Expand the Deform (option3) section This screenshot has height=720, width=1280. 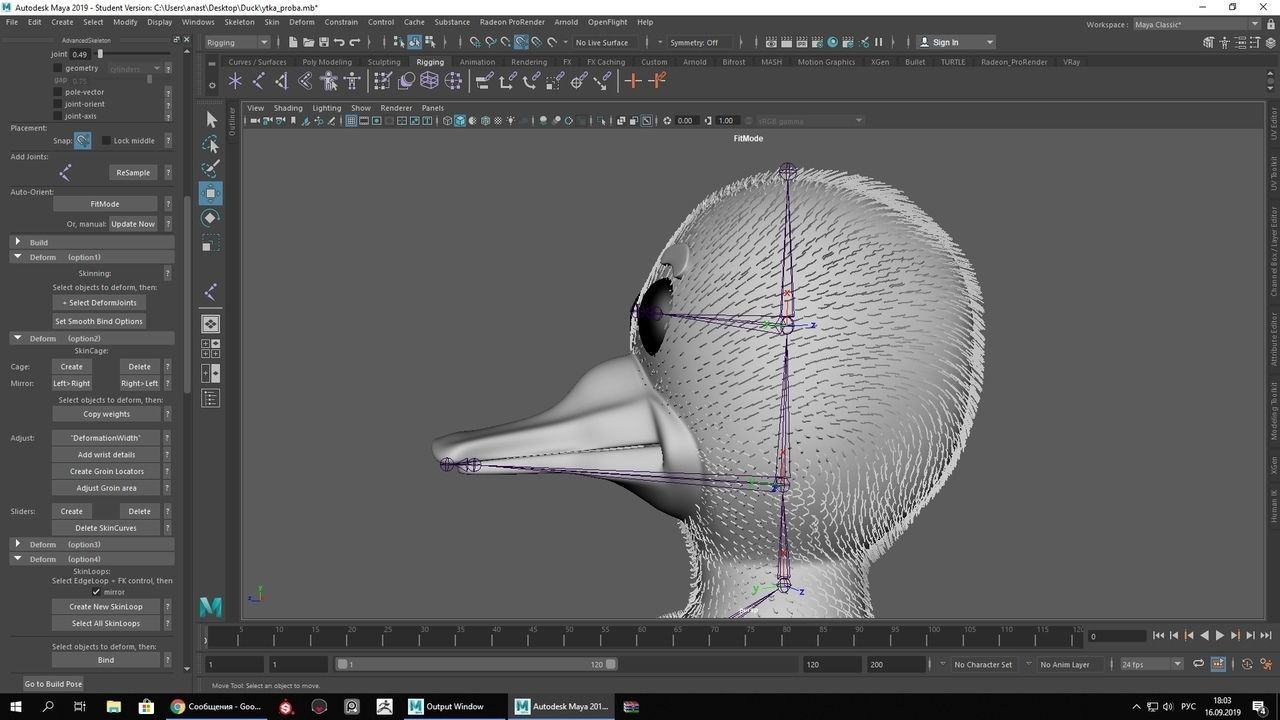pos(18,544)
